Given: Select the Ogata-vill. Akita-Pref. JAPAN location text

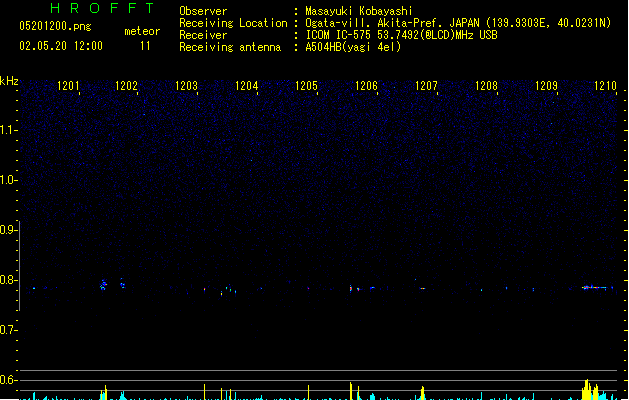Looking at the screenshot, I should click(458, 23).
